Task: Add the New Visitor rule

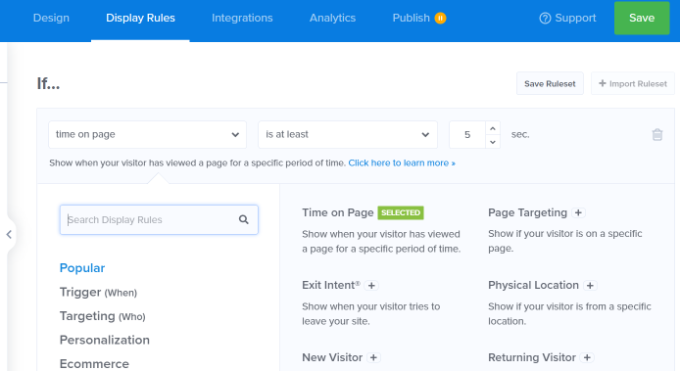Action: (x=373, y=358)
